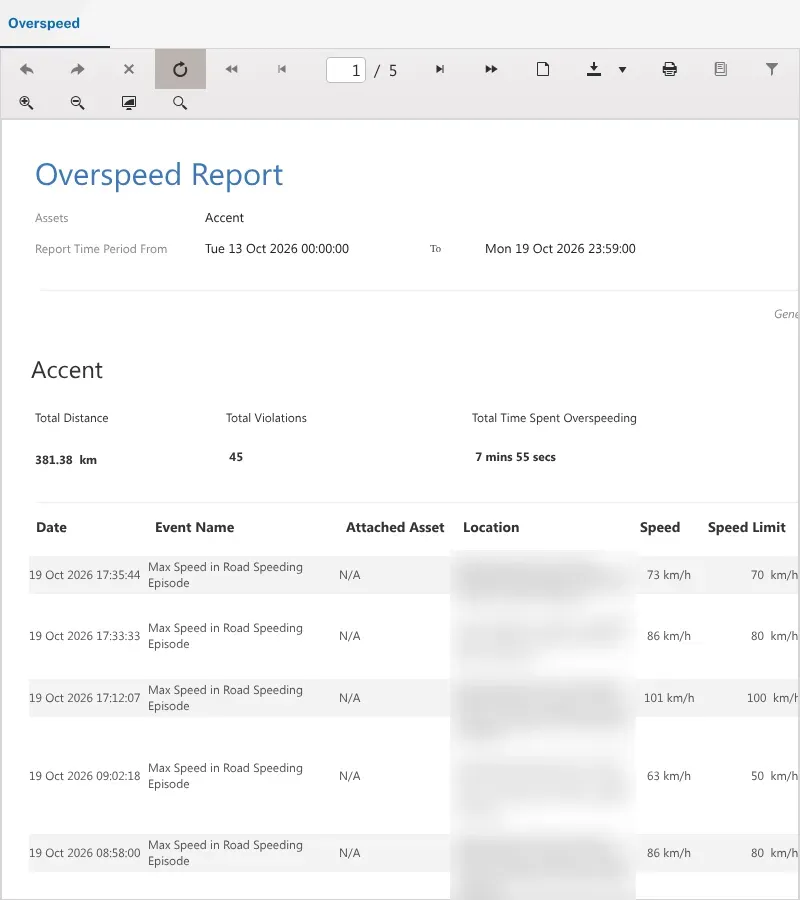Viewport: 800px width, 900px height.
Task: Zoom in with magnifier plus icon
Action: [x=26, y=103]
